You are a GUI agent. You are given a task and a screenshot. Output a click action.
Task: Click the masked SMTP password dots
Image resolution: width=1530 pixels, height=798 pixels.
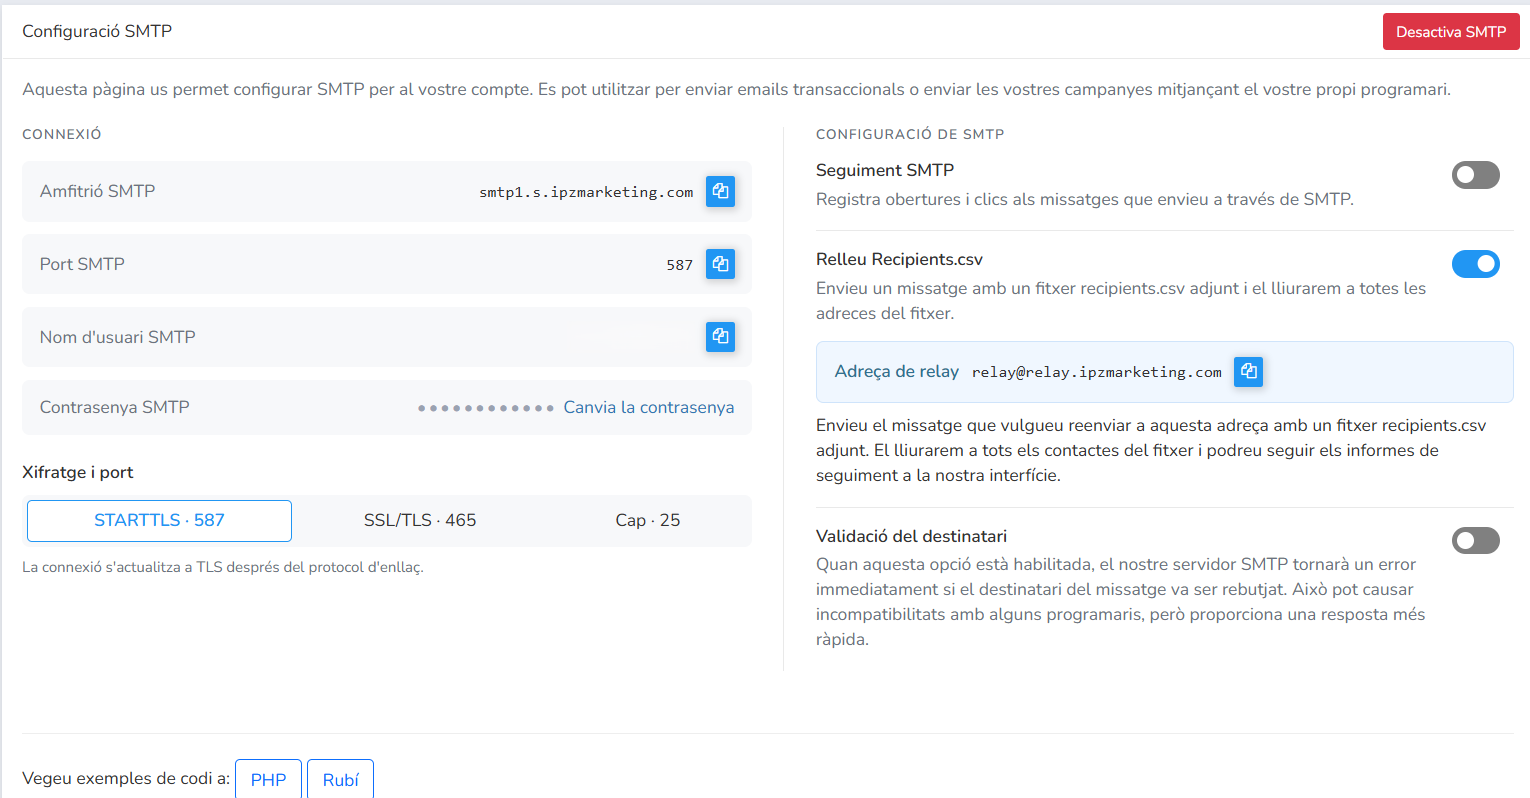pos(486,408)
